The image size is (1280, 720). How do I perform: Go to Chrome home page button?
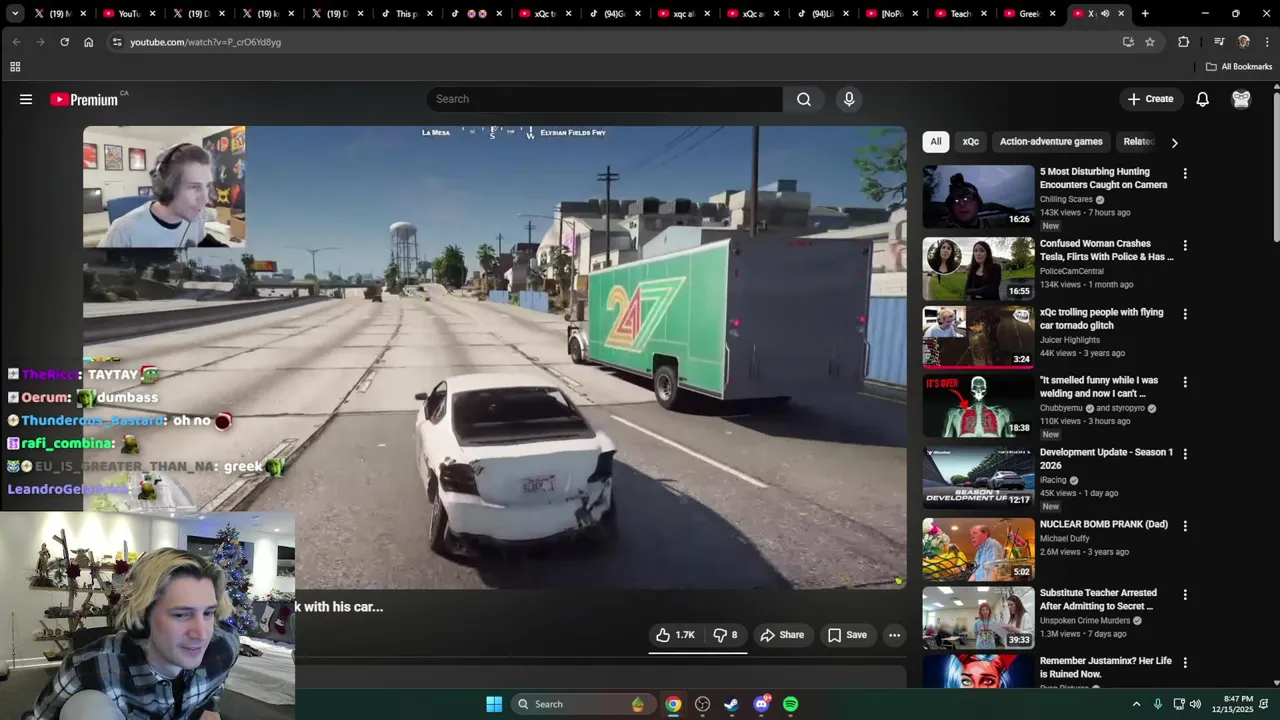tap(89, 42)
